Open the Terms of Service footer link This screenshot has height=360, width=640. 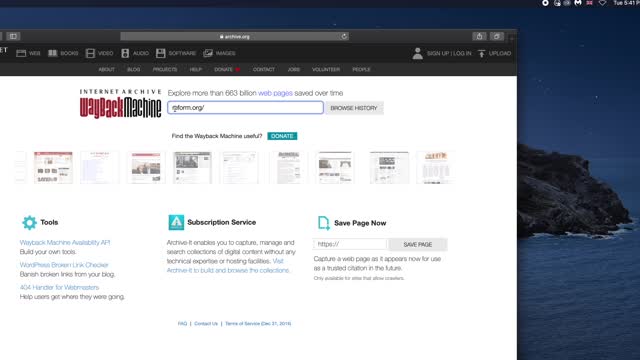pos(258,324)
